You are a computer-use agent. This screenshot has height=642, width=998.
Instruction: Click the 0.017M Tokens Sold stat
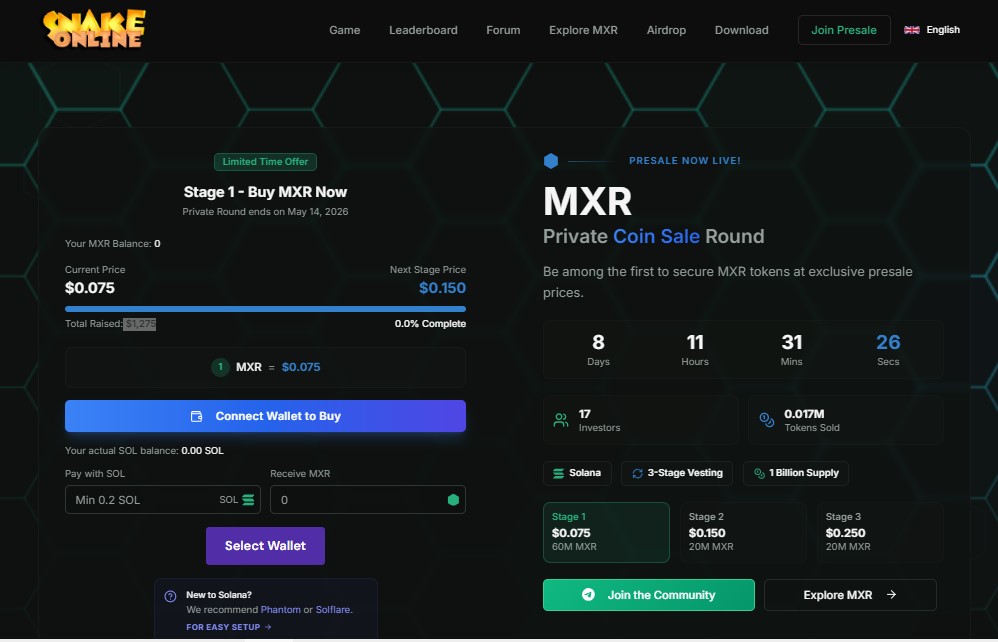tap(846, 420)
